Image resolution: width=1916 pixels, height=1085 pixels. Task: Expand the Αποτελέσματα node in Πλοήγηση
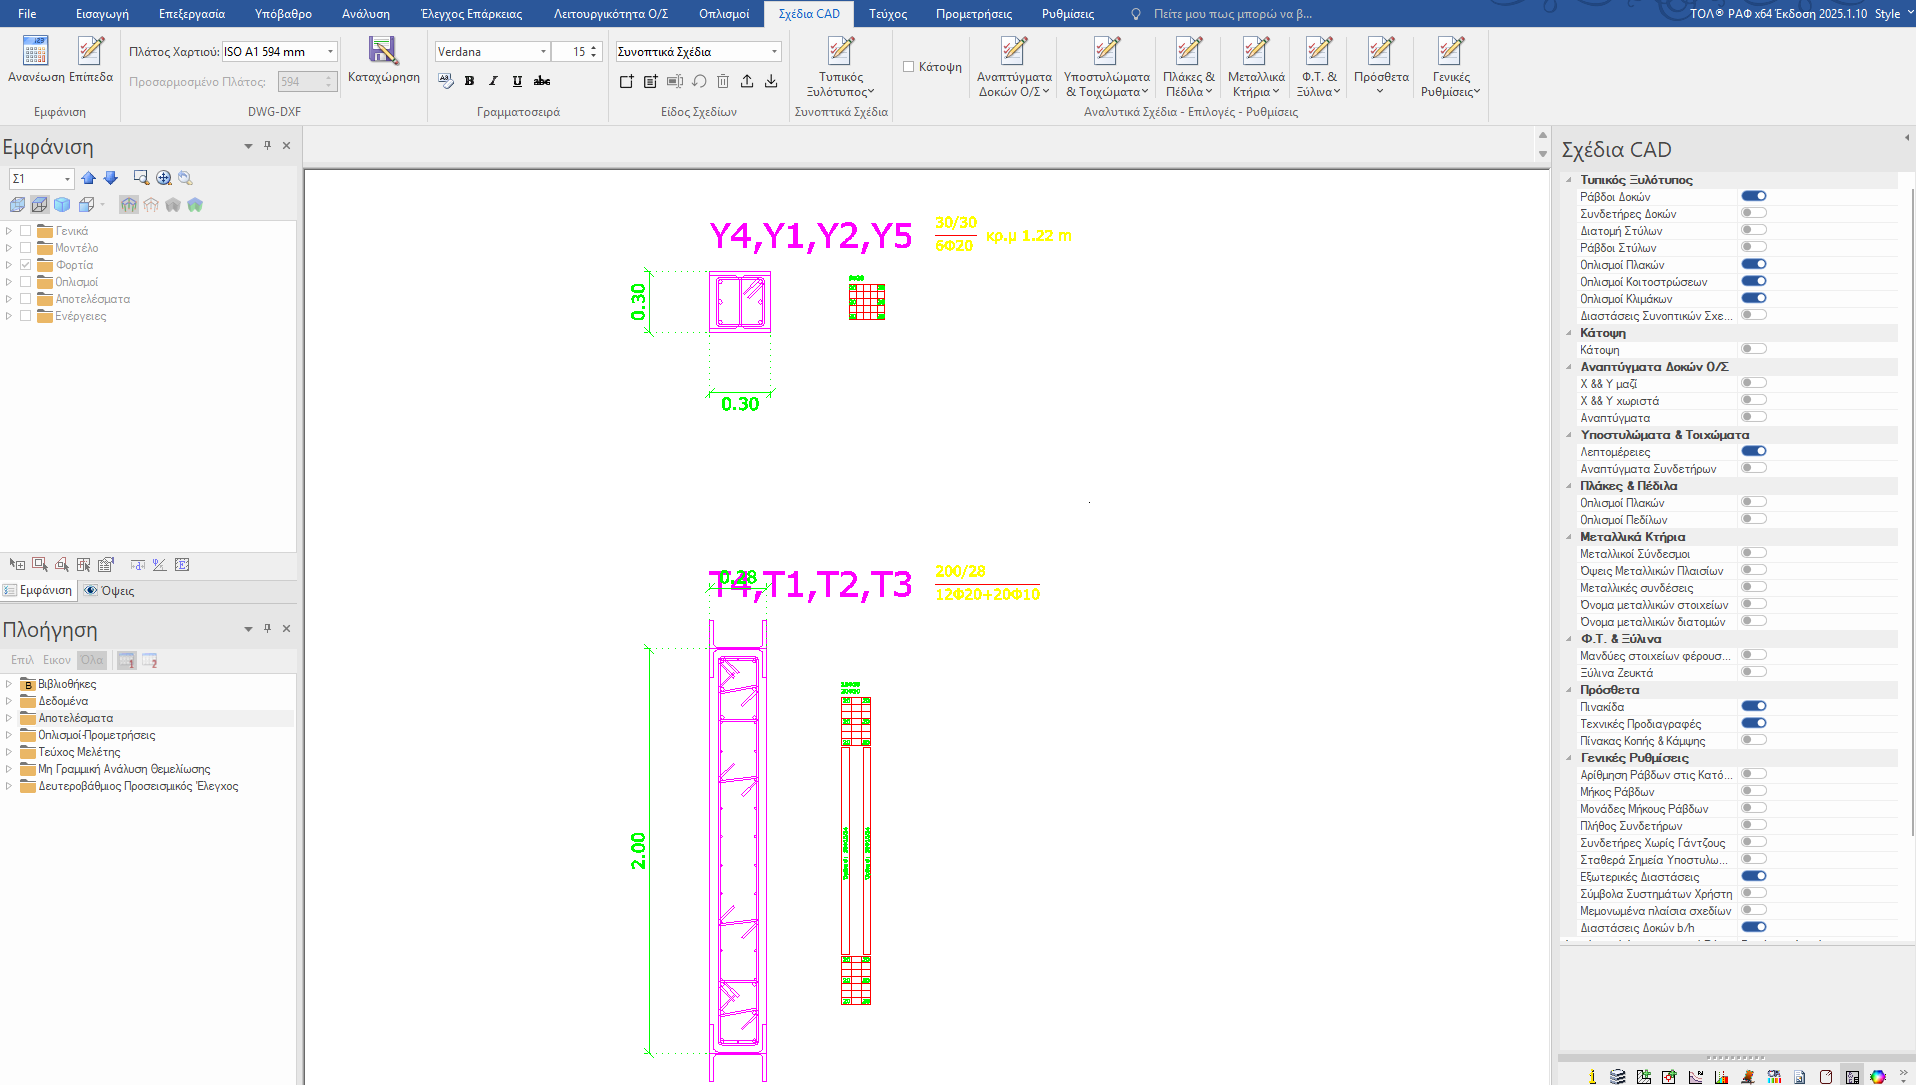[x=9, y=718]
